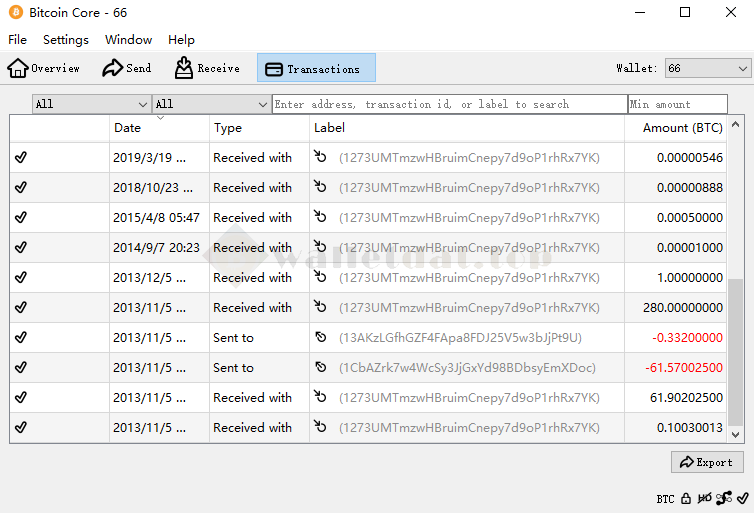Open the Help menu
This screenshot has width=754, height=513.
[x=181, y=40]
